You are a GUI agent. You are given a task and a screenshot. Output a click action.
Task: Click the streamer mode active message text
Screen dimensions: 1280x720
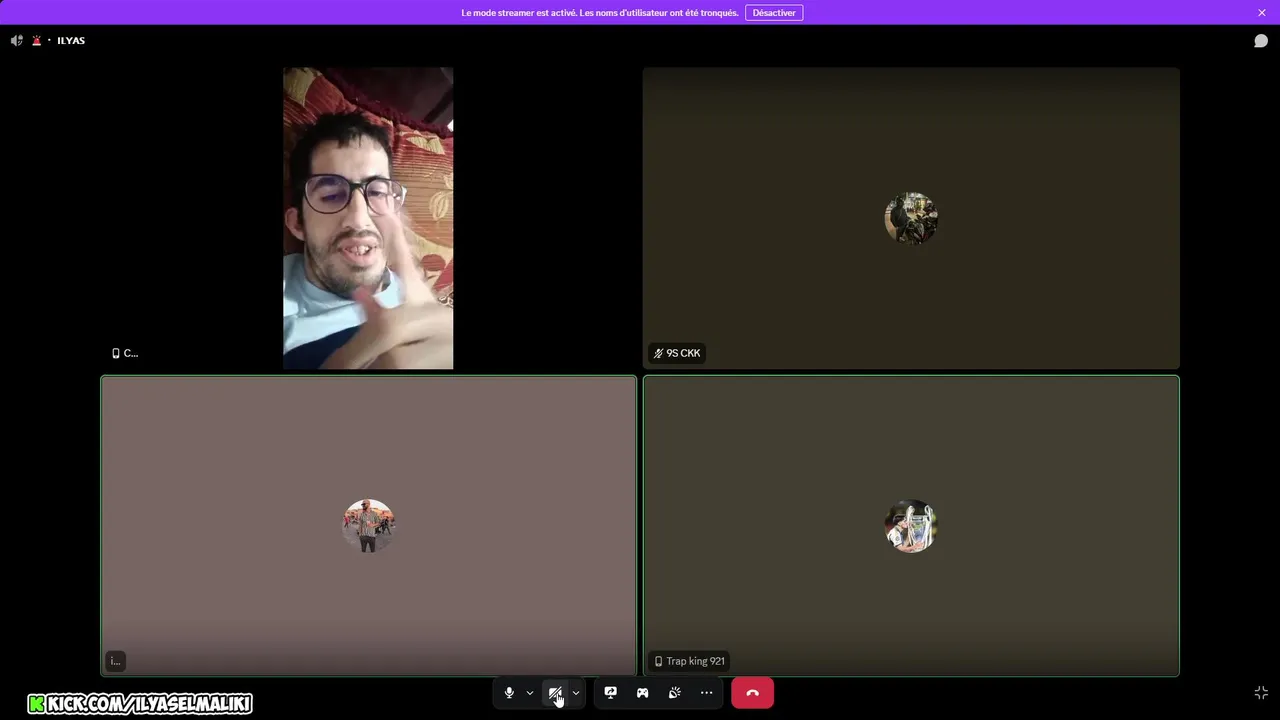click(x=600, y=13)
